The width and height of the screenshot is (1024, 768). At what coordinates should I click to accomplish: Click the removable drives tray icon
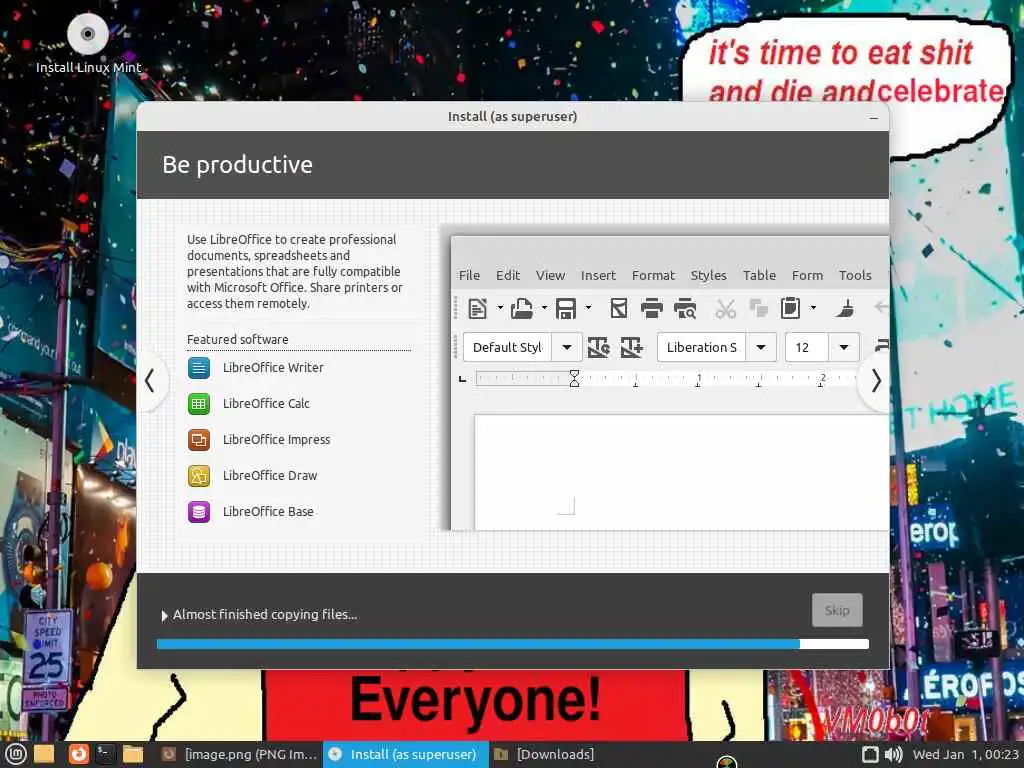(870, 755)
